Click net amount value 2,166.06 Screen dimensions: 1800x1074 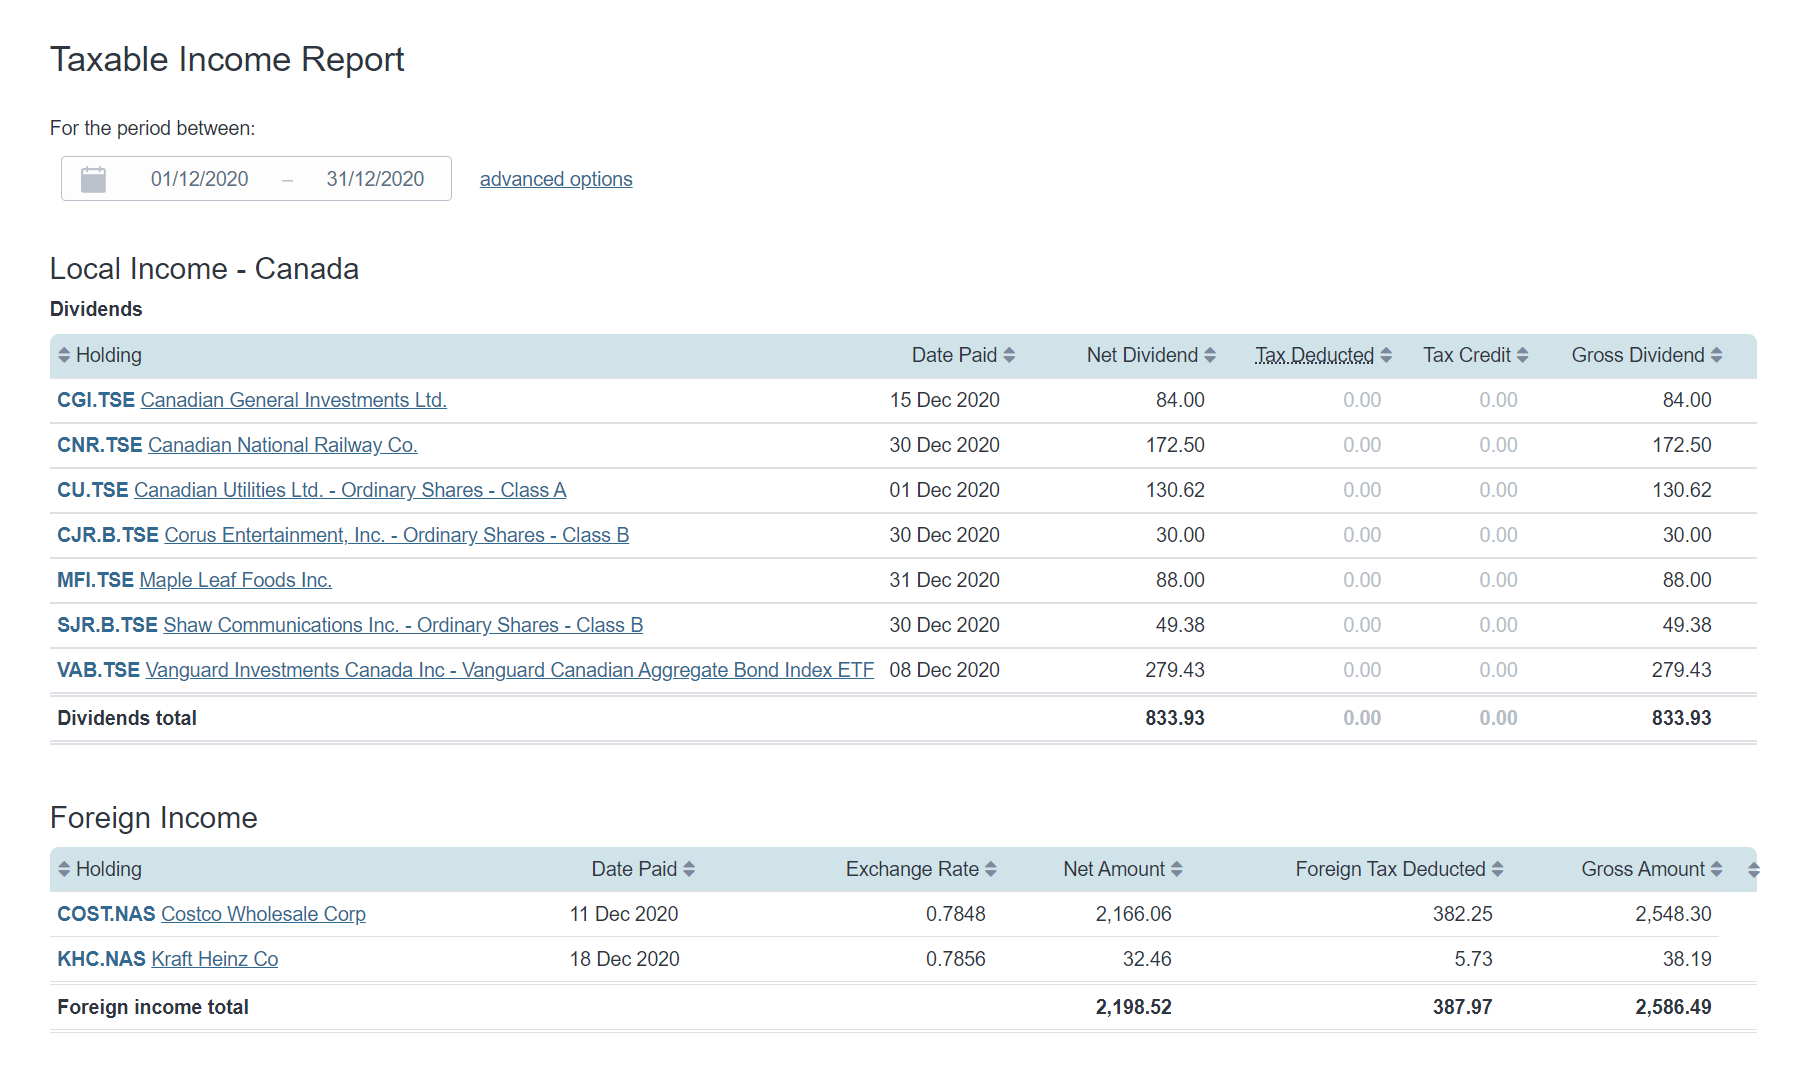point(1133,914)
